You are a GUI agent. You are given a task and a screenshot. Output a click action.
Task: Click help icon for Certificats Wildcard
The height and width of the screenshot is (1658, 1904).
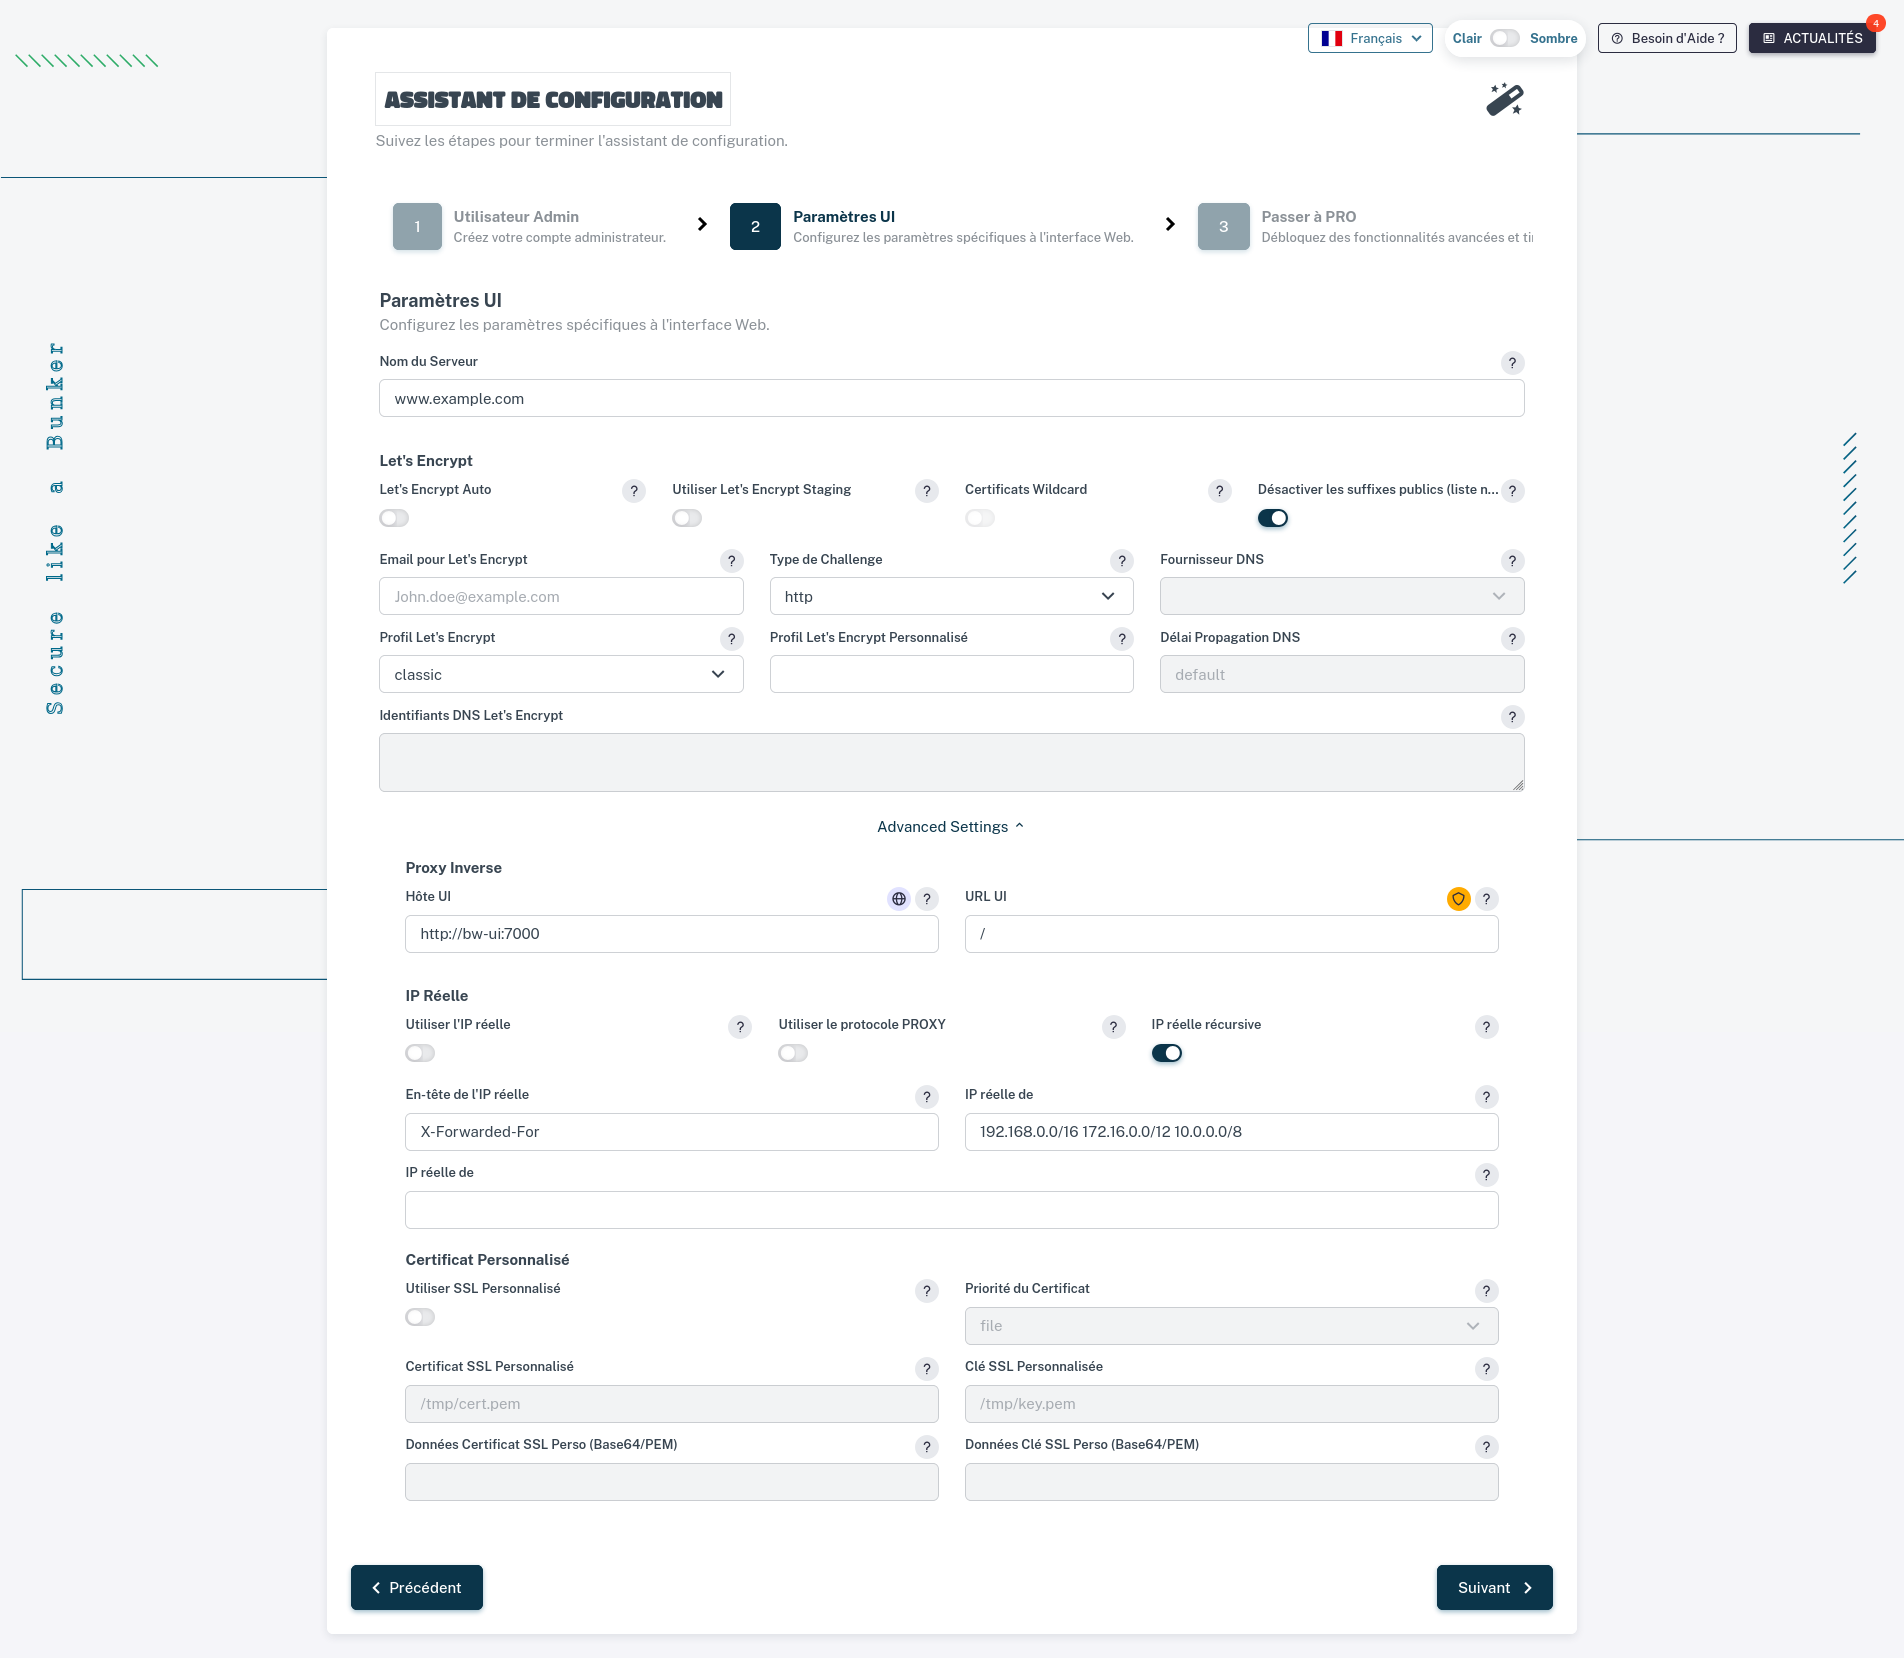click(x=1219, y=491)
